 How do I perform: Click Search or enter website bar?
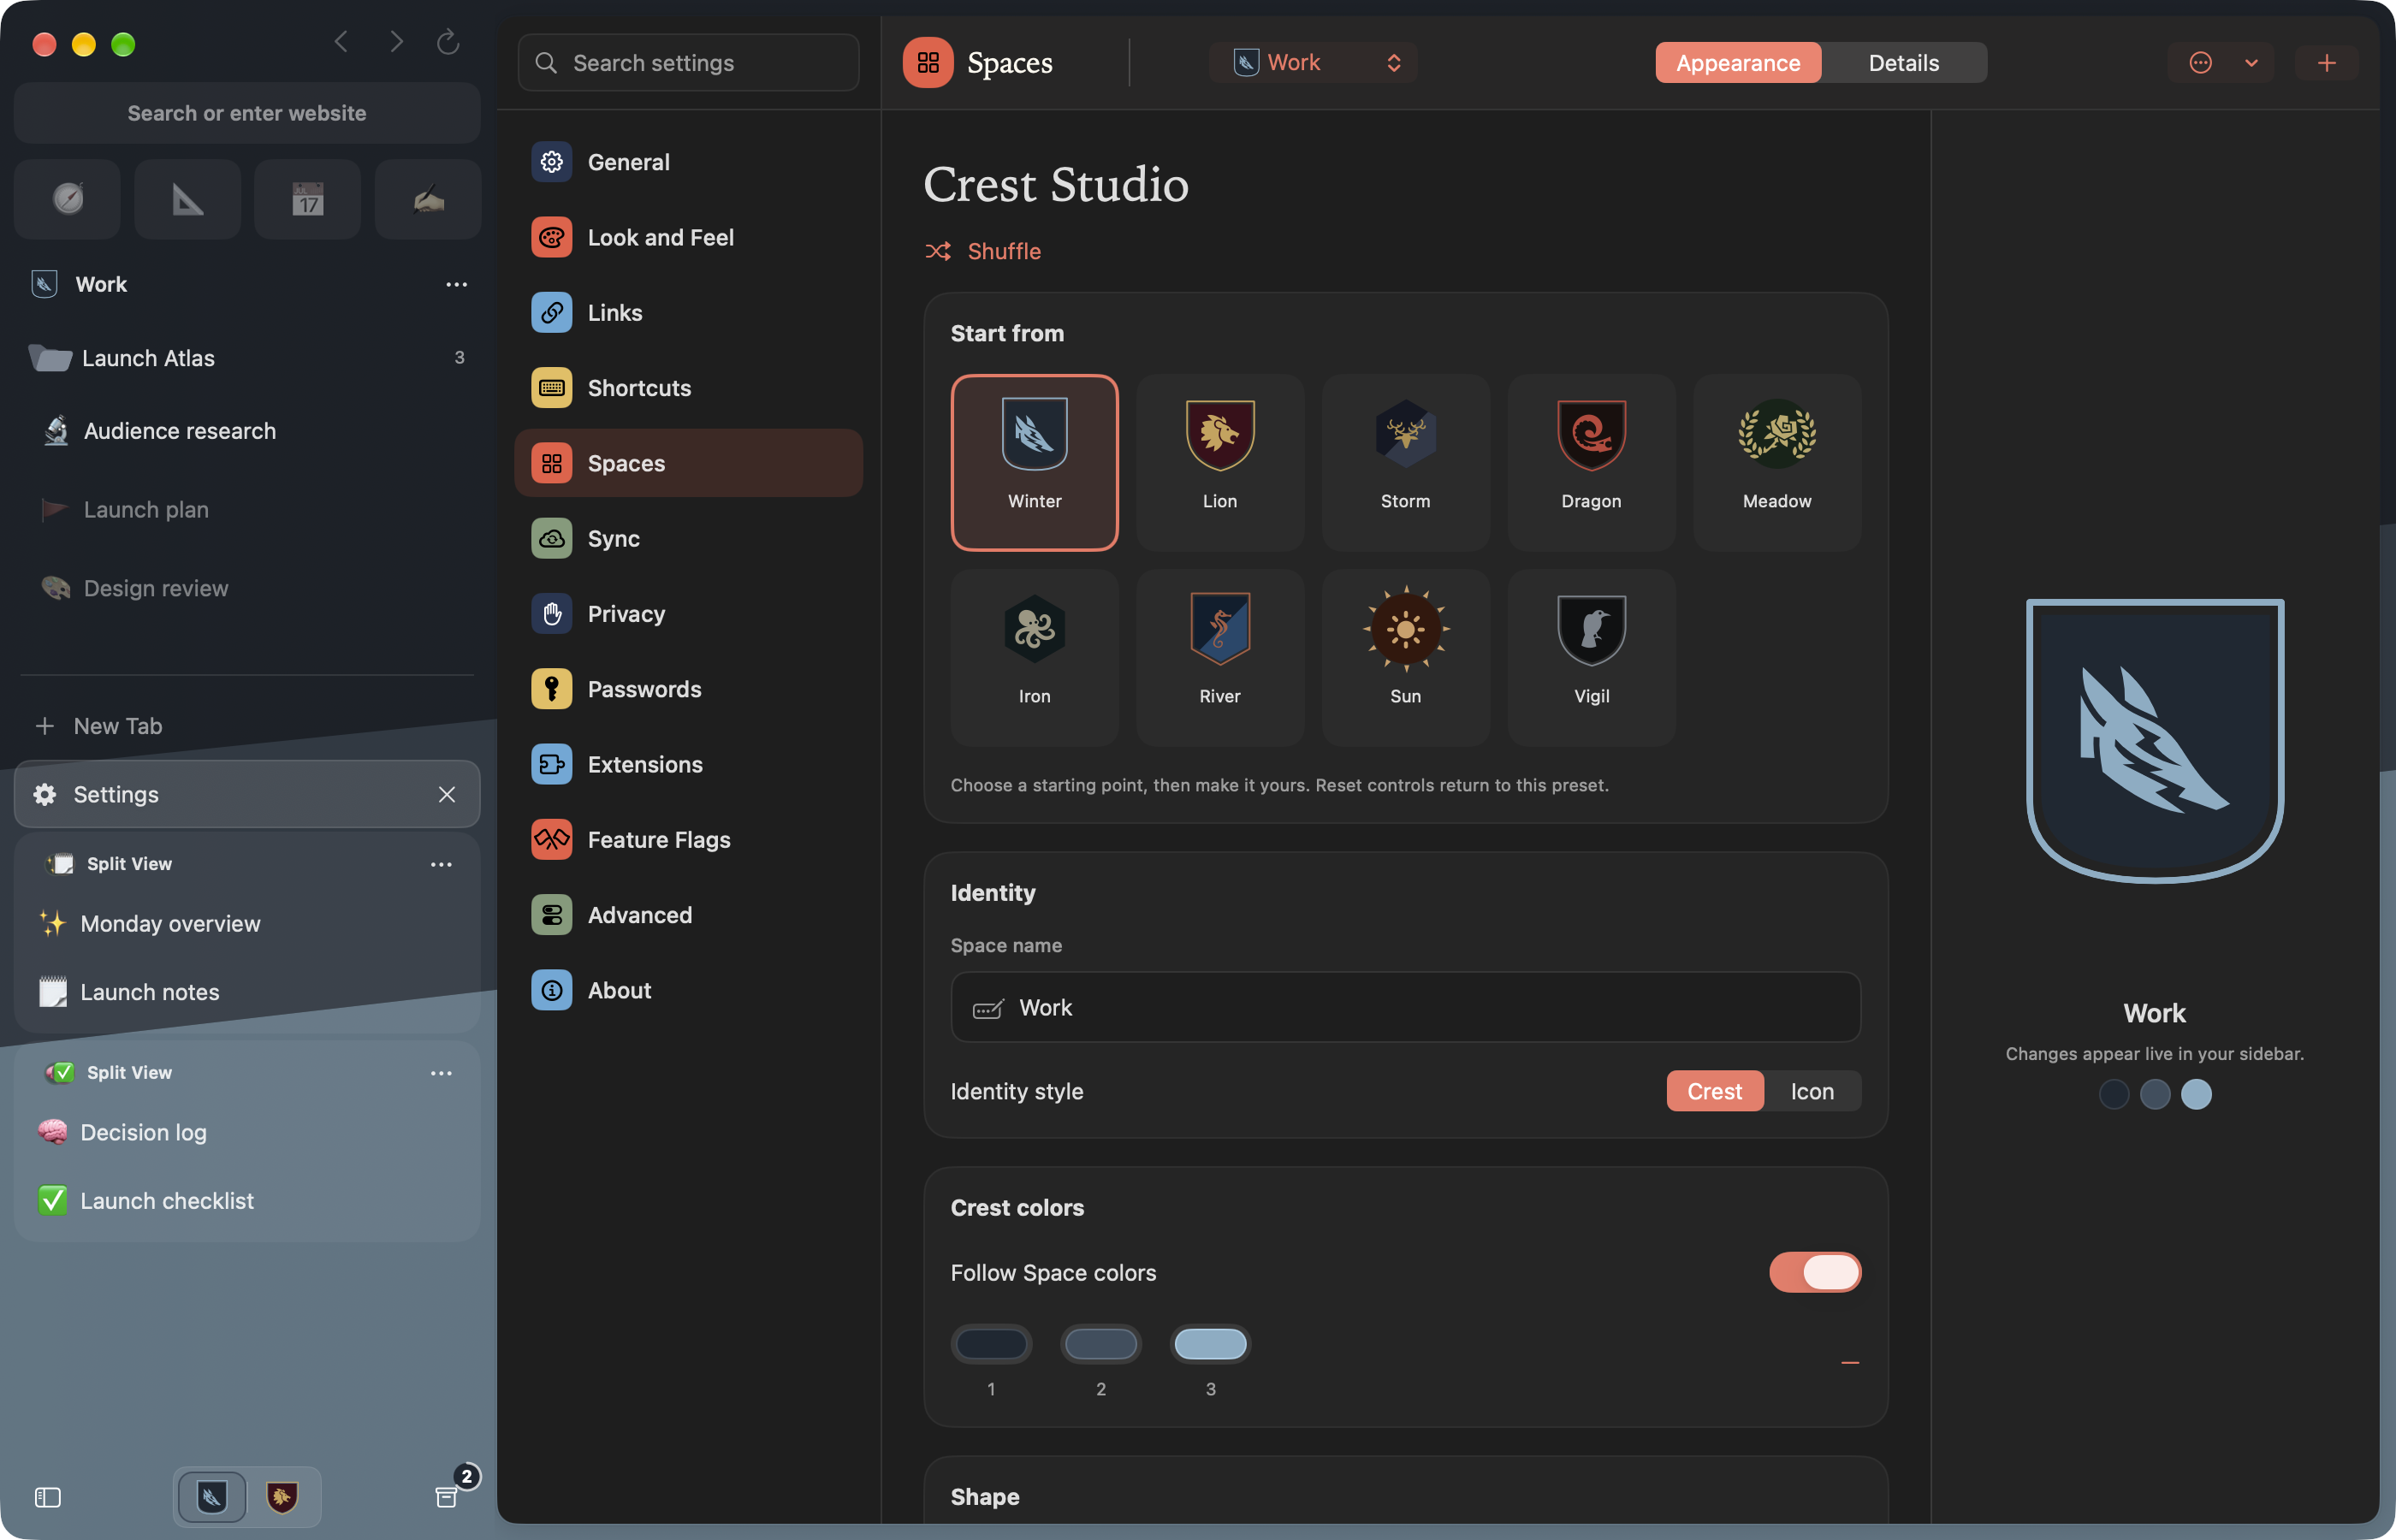coord(247,113)
